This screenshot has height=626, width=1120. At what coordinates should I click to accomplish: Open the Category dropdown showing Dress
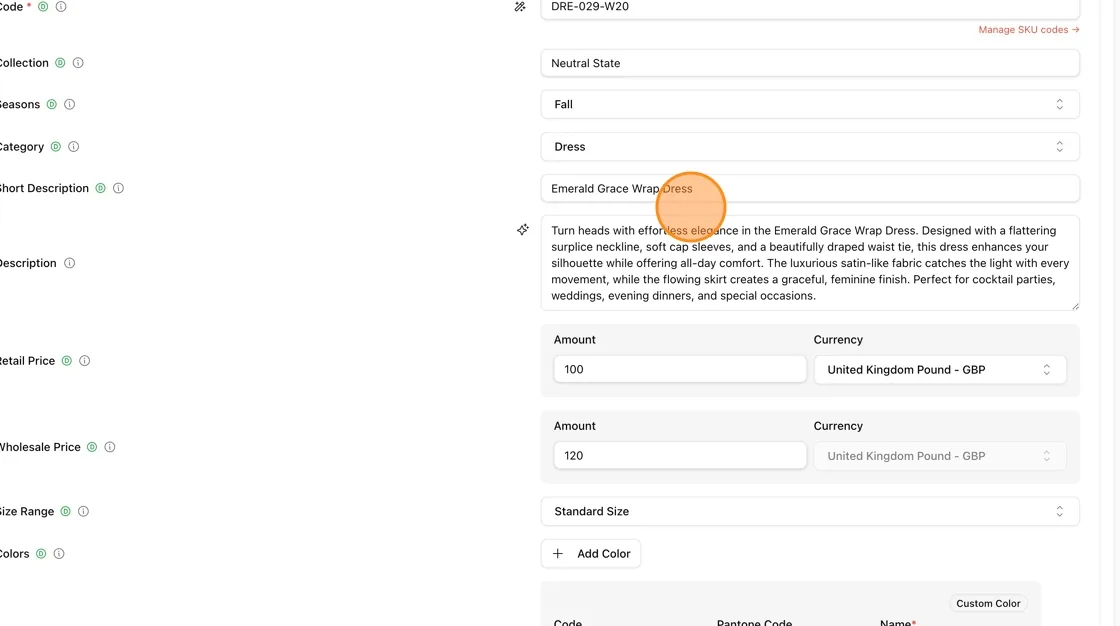point(810,146)
